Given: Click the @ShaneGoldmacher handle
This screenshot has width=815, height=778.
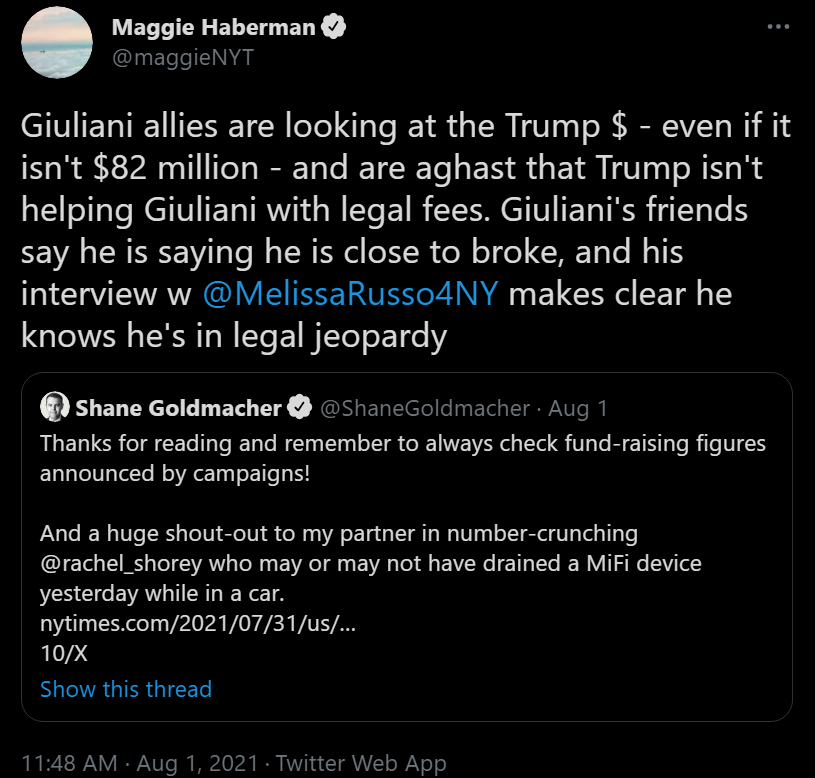Looking at the screenshot, I should point(423,407).
